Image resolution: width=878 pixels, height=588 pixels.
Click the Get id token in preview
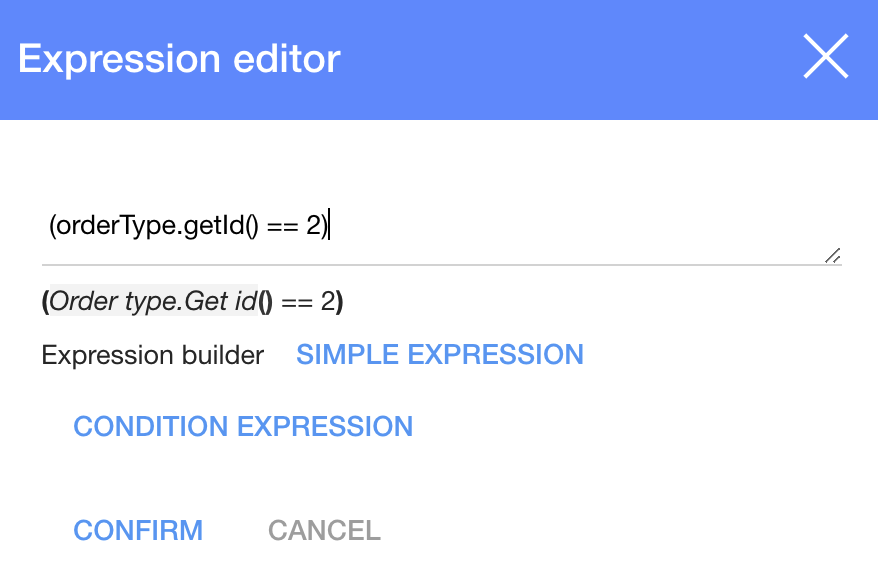tap(220, 301)
